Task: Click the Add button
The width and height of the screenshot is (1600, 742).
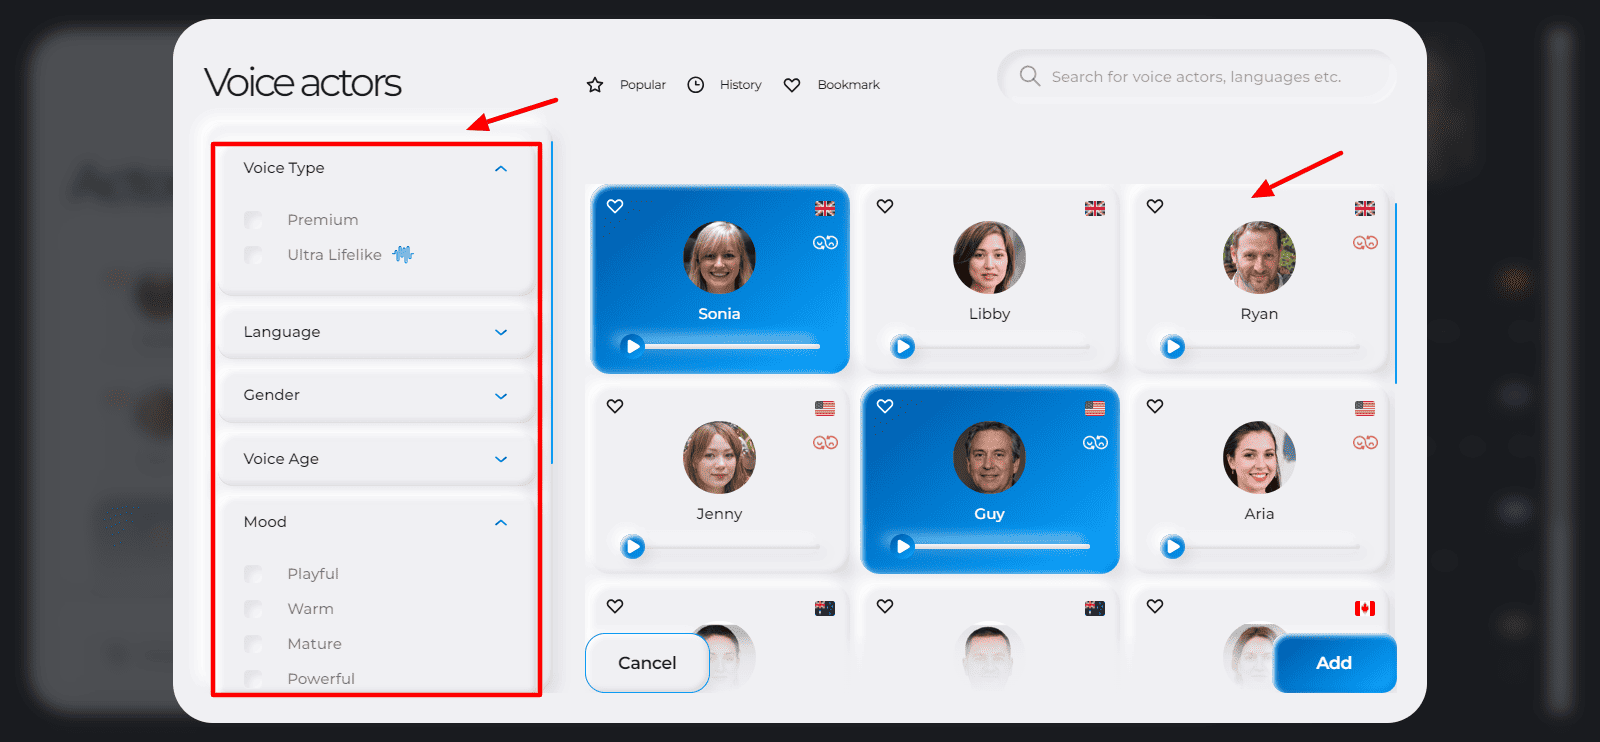Action: click(1334, 663)
